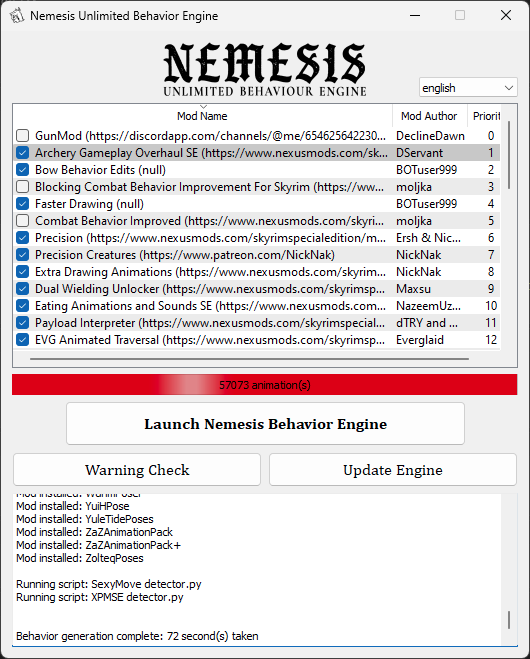Uncheck Faster Drawing mod
Viewport: 530px width, 659px height.
tap(22, 204)
